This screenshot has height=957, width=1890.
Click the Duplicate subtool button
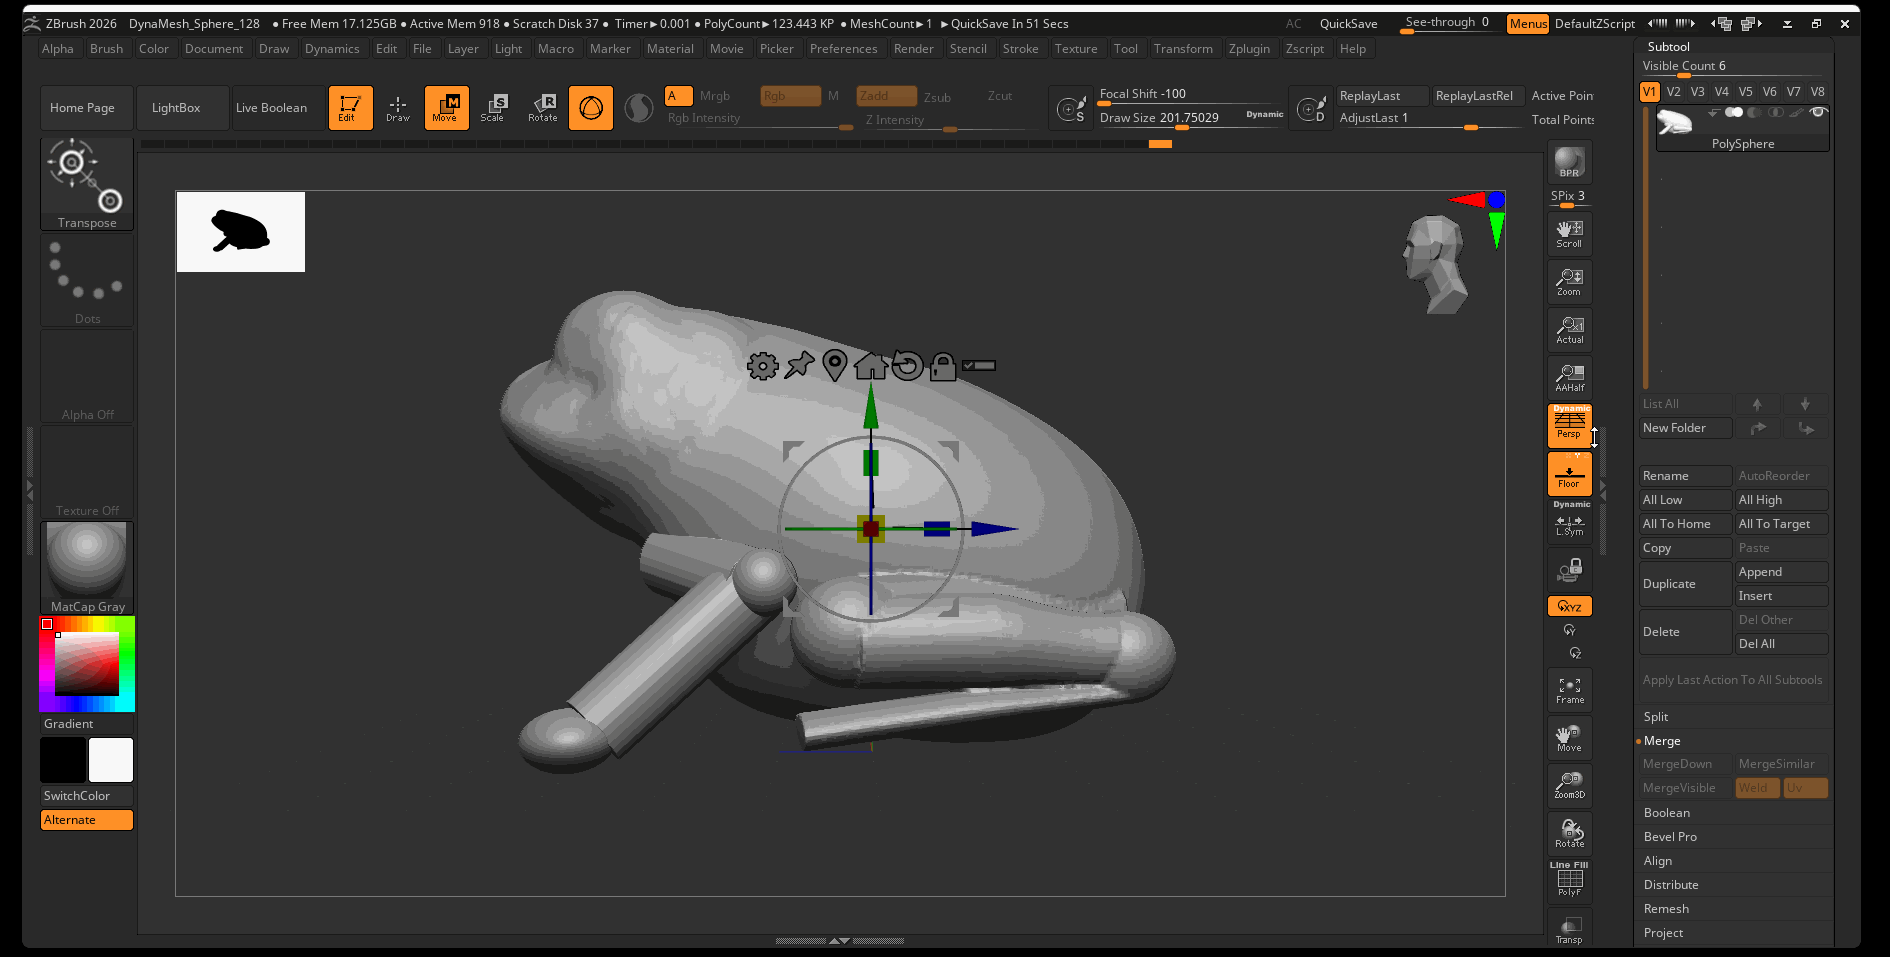tap(1685, 584)
